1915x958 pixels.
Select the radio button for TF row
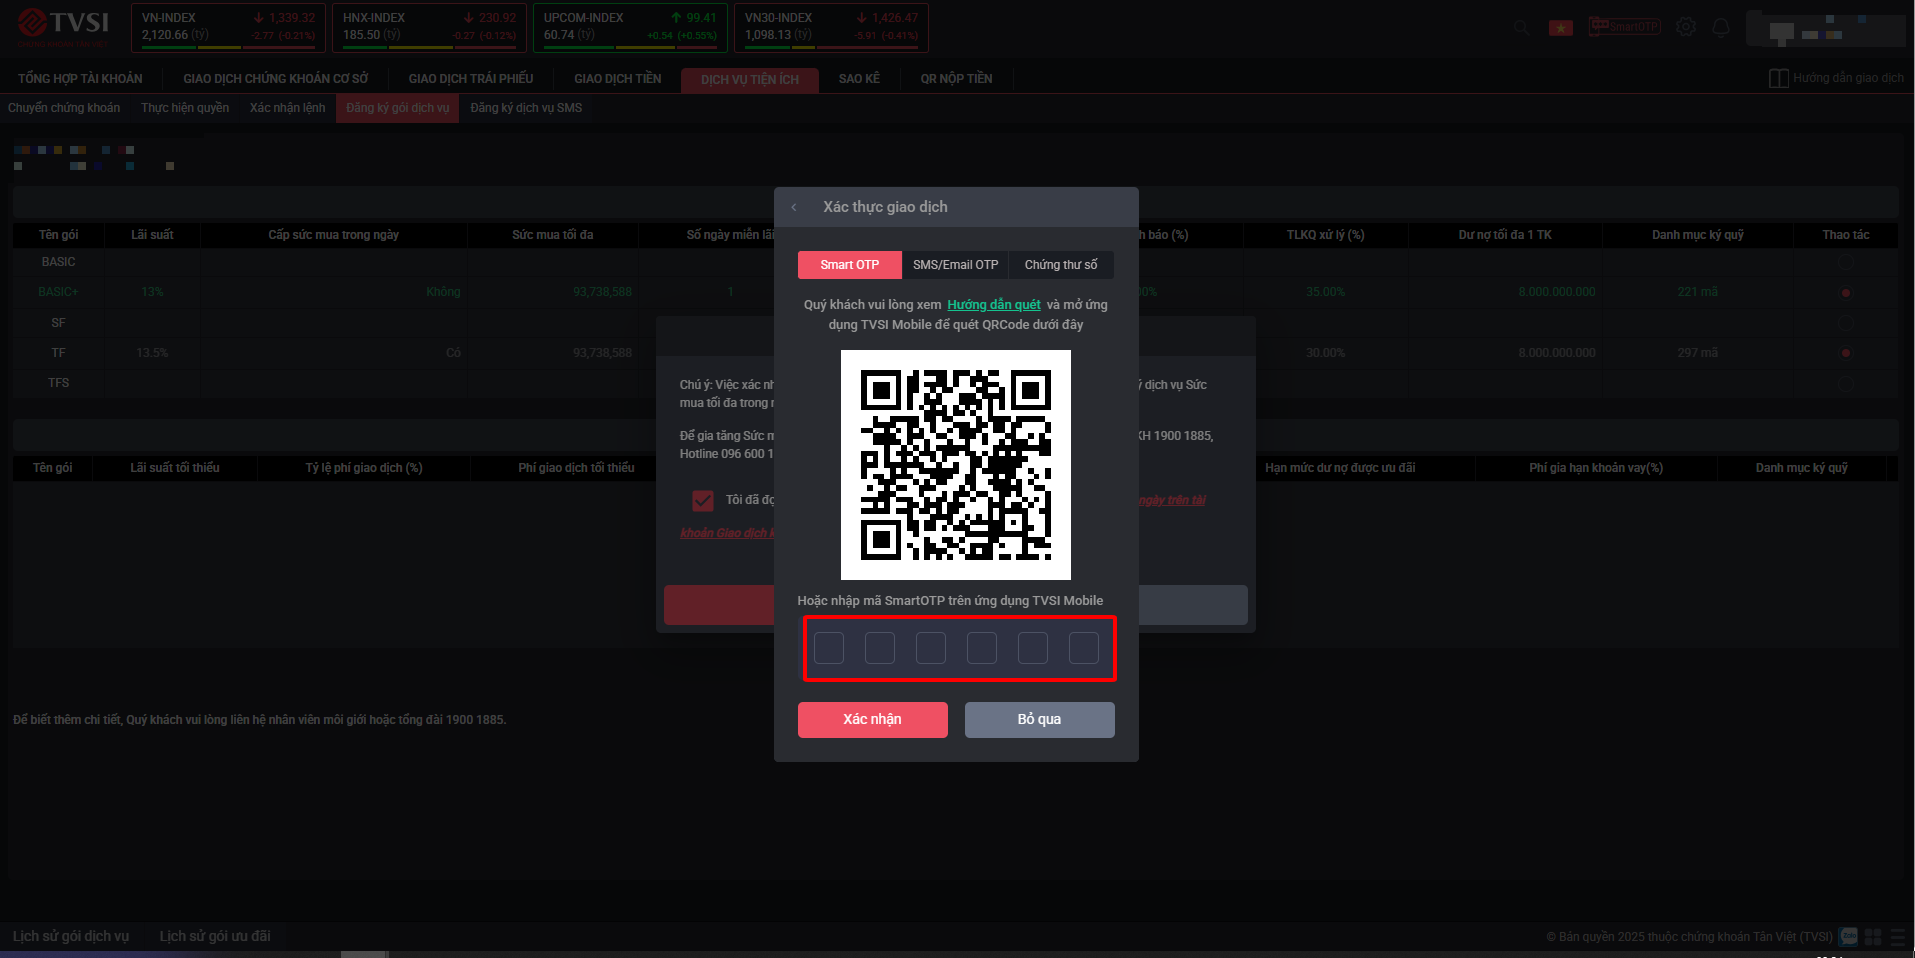1845,353
